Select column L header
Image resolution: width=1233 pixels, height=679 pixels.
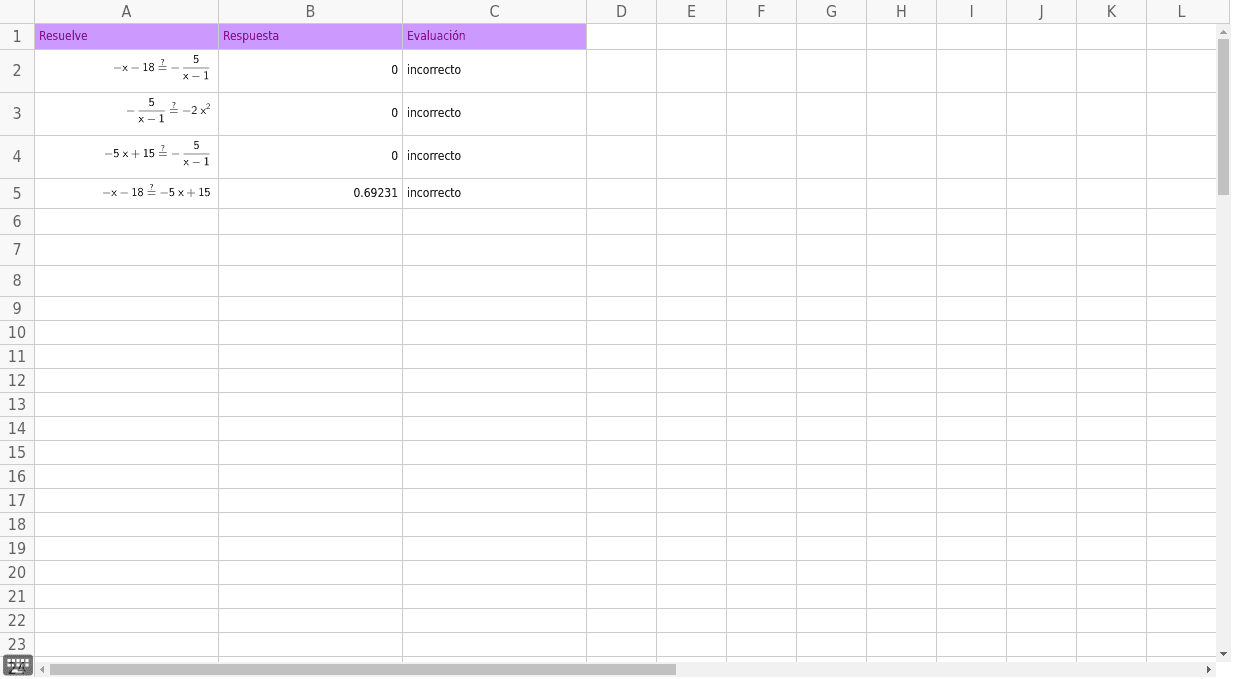coord(1181,12)
